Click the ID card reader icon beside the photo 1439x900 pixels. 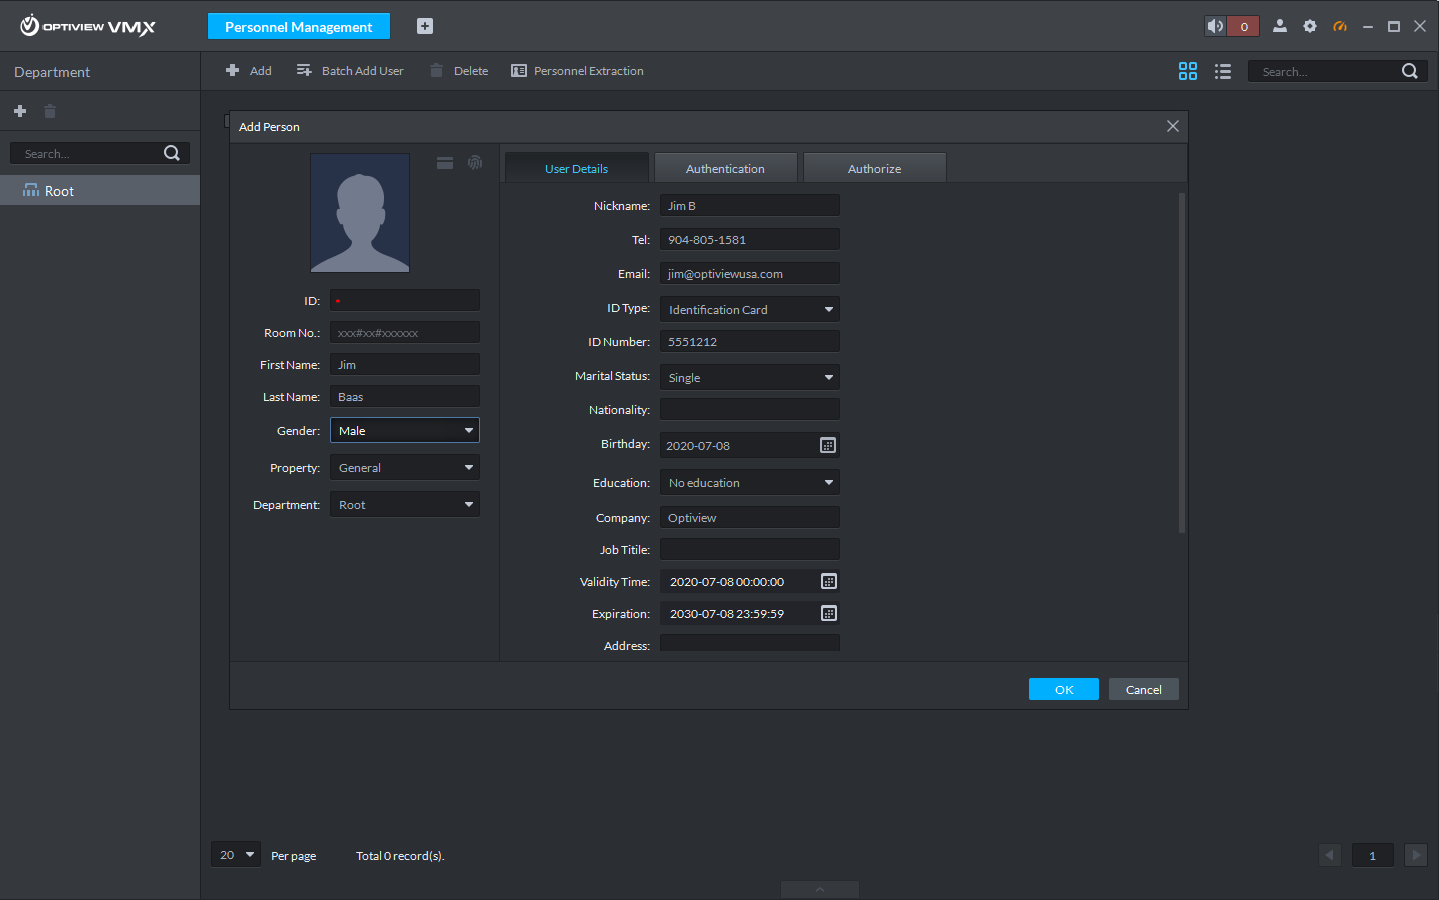click(x=444, y=162)
